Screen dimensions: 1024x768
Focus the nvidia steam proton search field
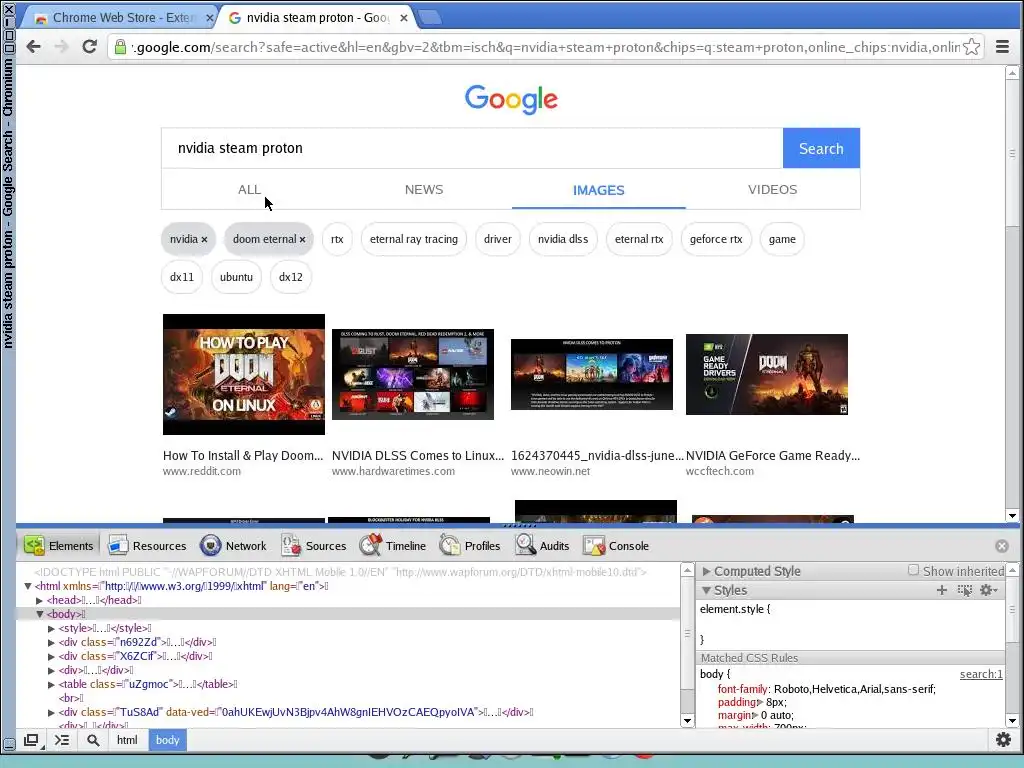pos(472,148)
